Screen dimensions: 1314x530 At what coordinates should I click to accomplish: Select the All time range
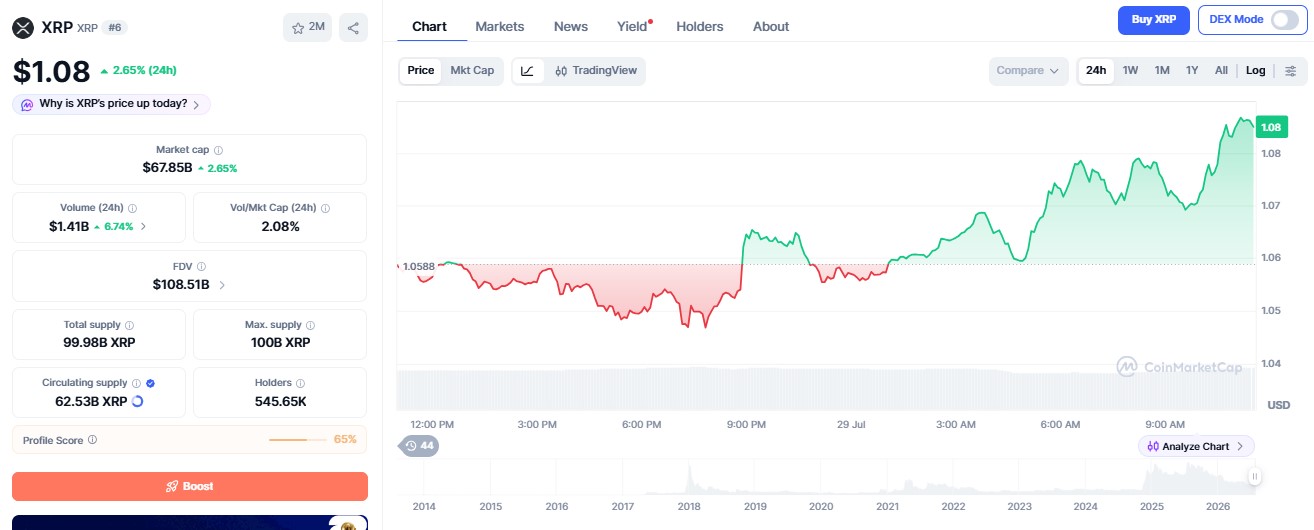1221,71
